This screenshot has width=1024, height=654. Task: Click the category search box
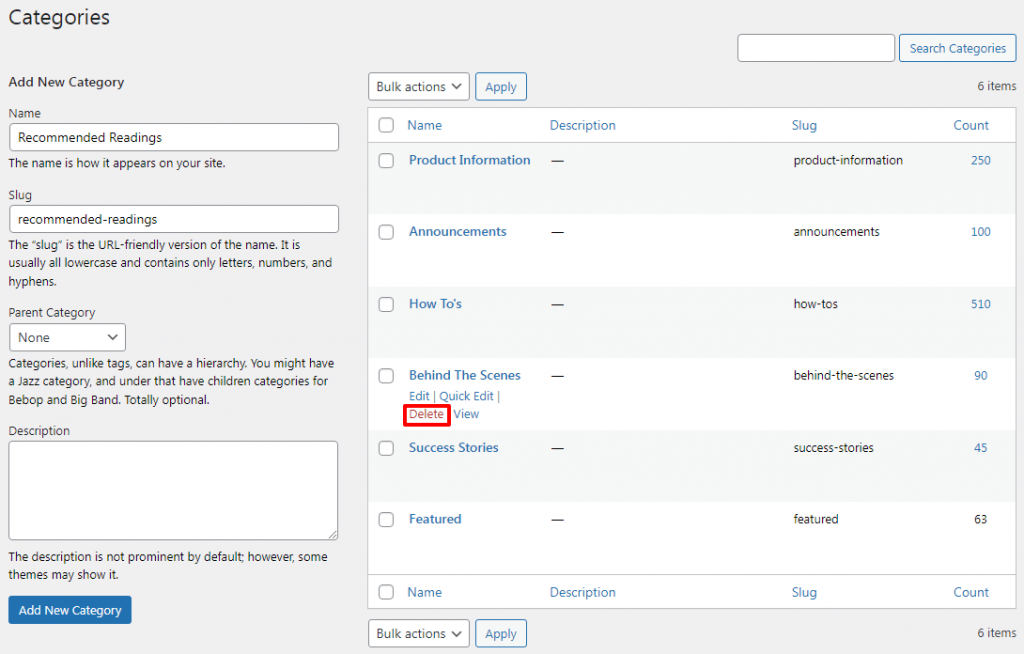815,47
